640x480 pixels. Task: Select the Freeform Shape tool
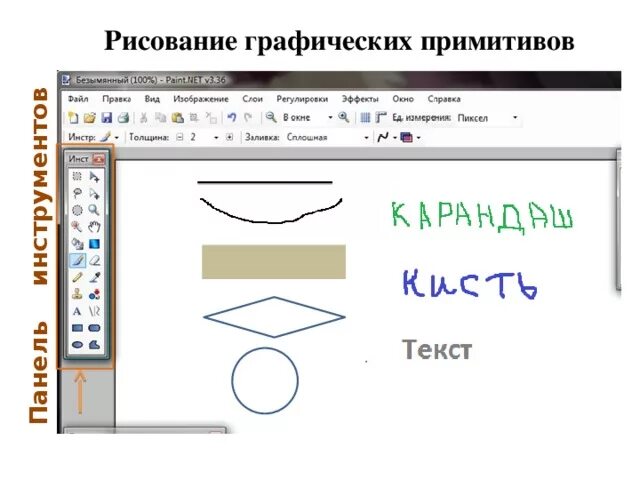[x=94, y=345]
